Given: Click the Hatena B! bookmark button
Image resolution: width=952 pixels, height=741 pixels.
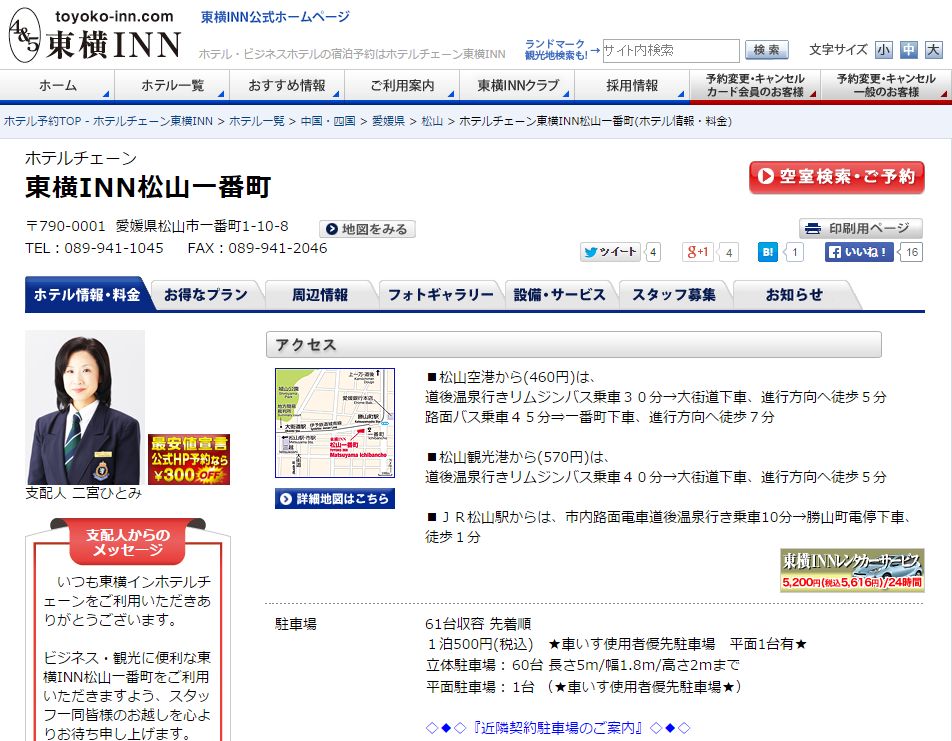Looking at the screenshot, I should [767, 252].
